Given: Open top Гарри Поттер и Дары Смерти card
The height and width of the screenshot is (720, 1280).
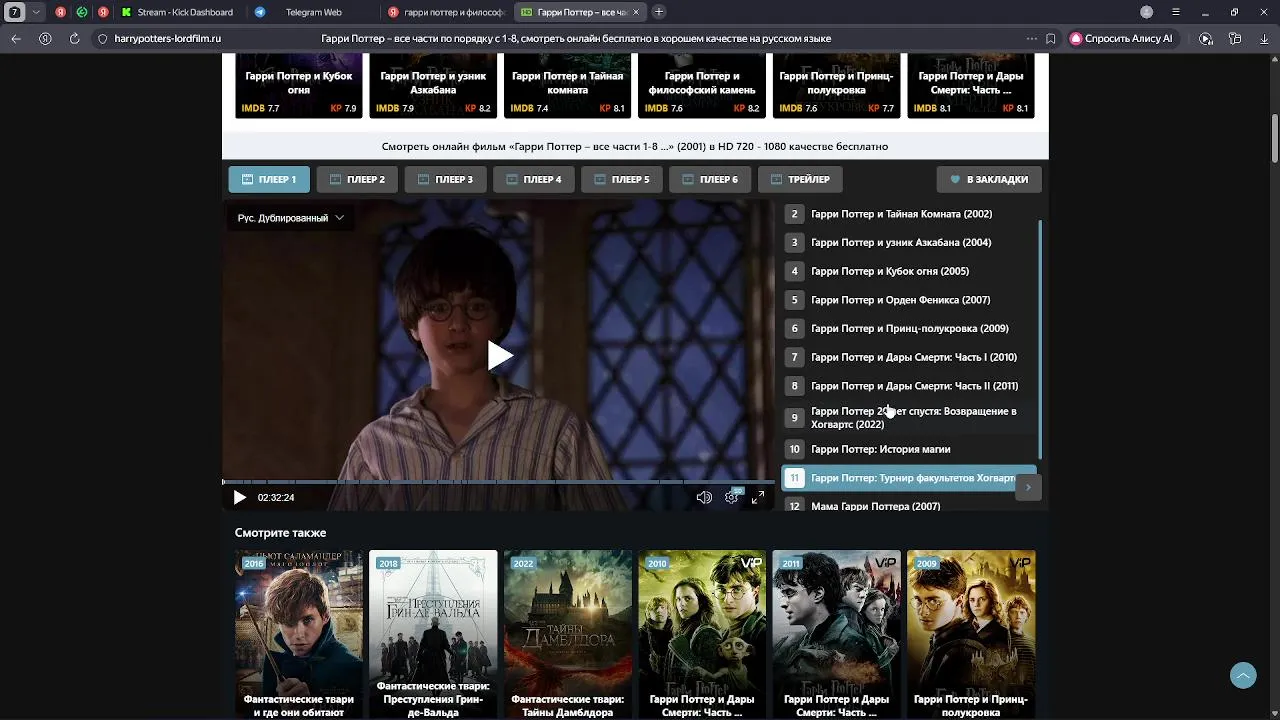Looking at the screenshot, I should pyautogui.click(x=971, y=86).
